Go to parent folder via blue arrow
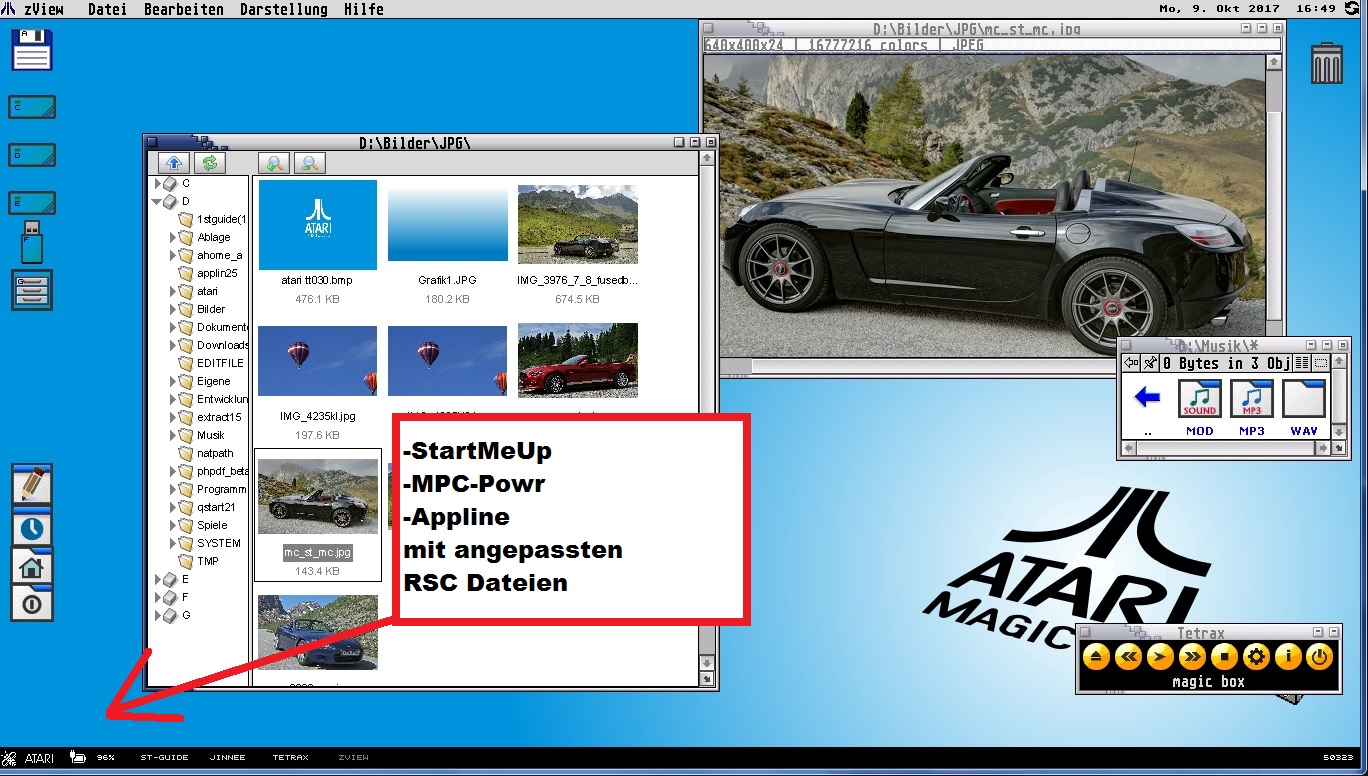1368x776 pixels. pos(1147,399)
